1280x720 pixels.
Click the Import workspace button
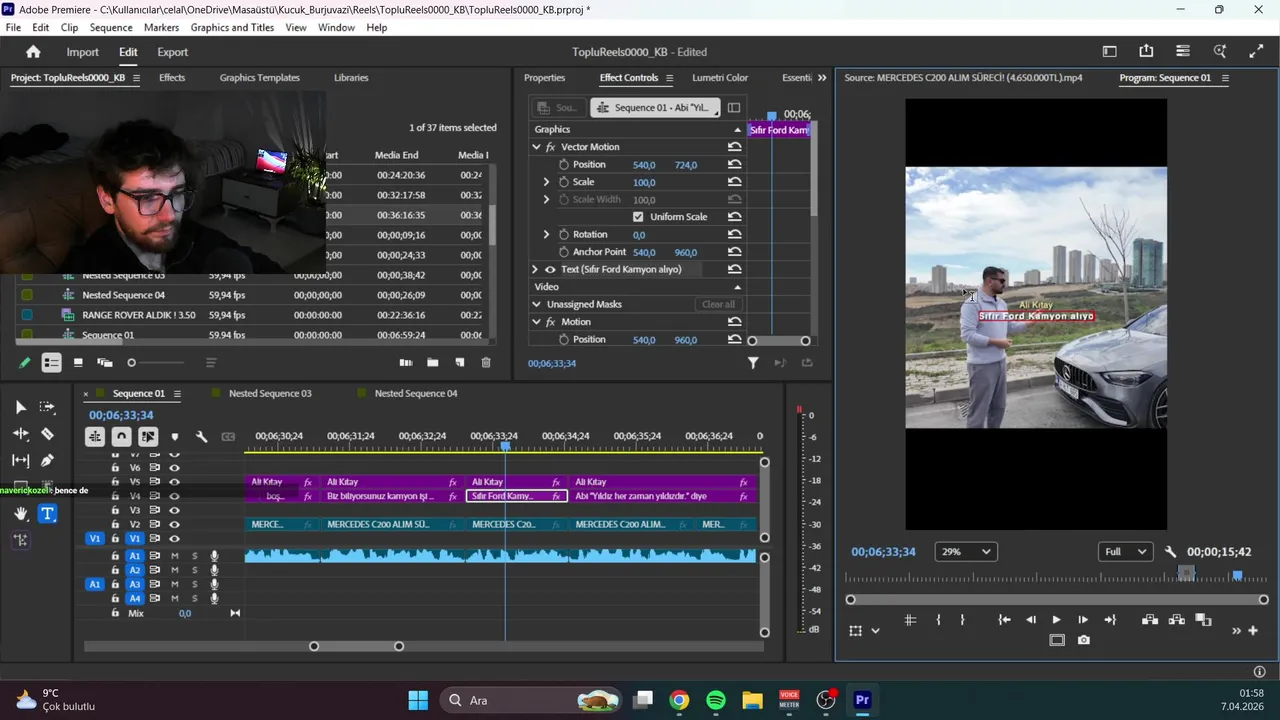[x=82, y=52]
